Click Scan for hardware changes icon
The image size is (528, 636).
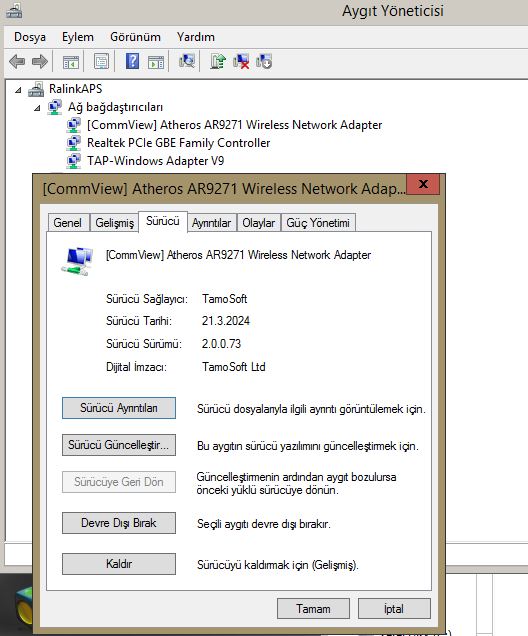(x=187, y=62)
